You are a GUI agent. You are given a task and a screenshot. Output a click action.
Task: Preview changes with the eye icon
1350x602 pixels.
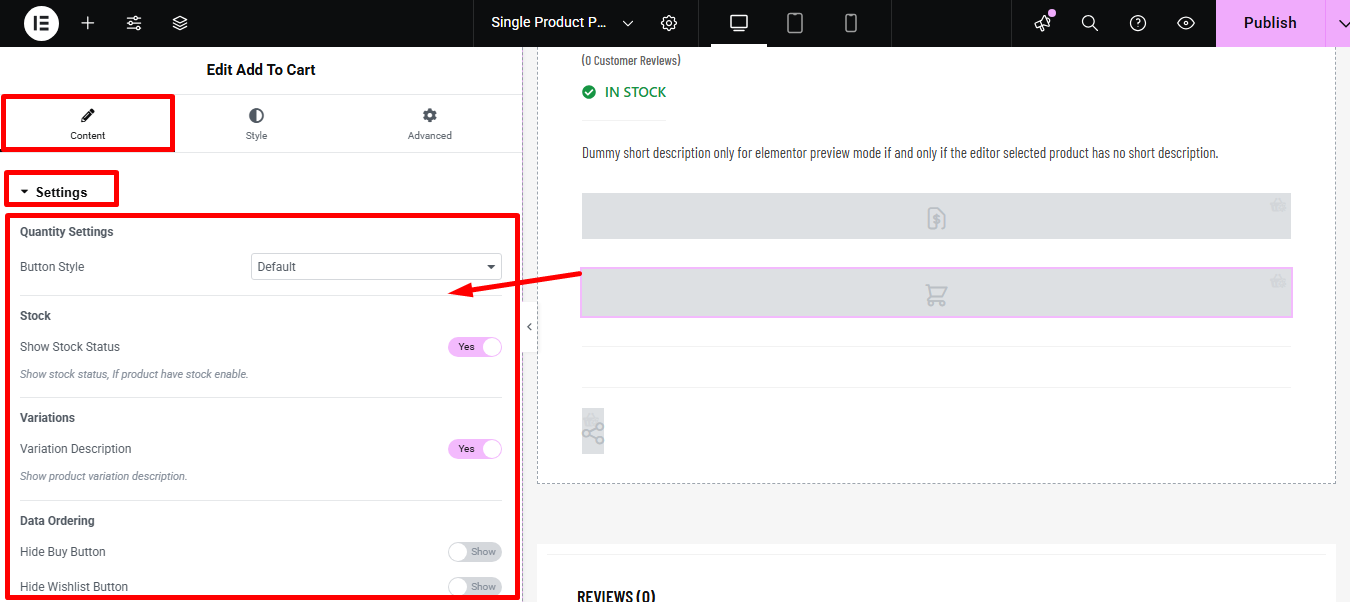pos(1186,23)
